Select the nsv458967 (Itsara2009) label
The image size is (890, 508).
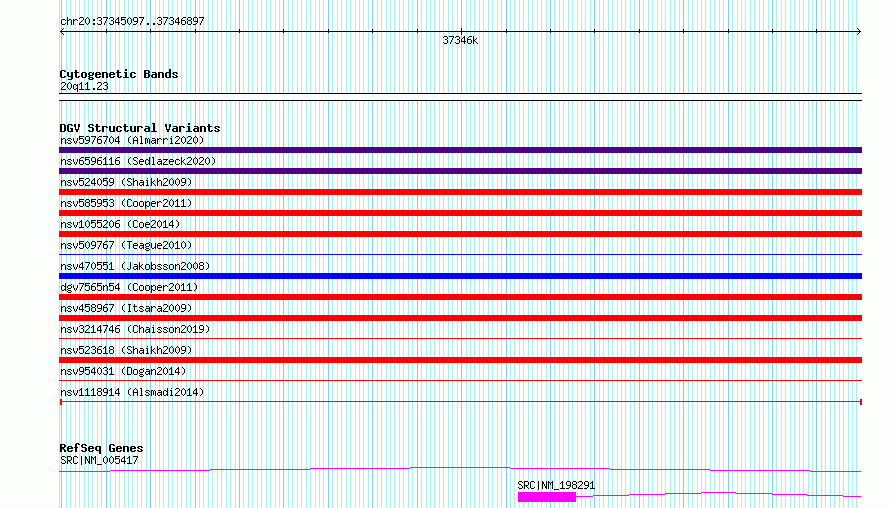click(126, 308)
